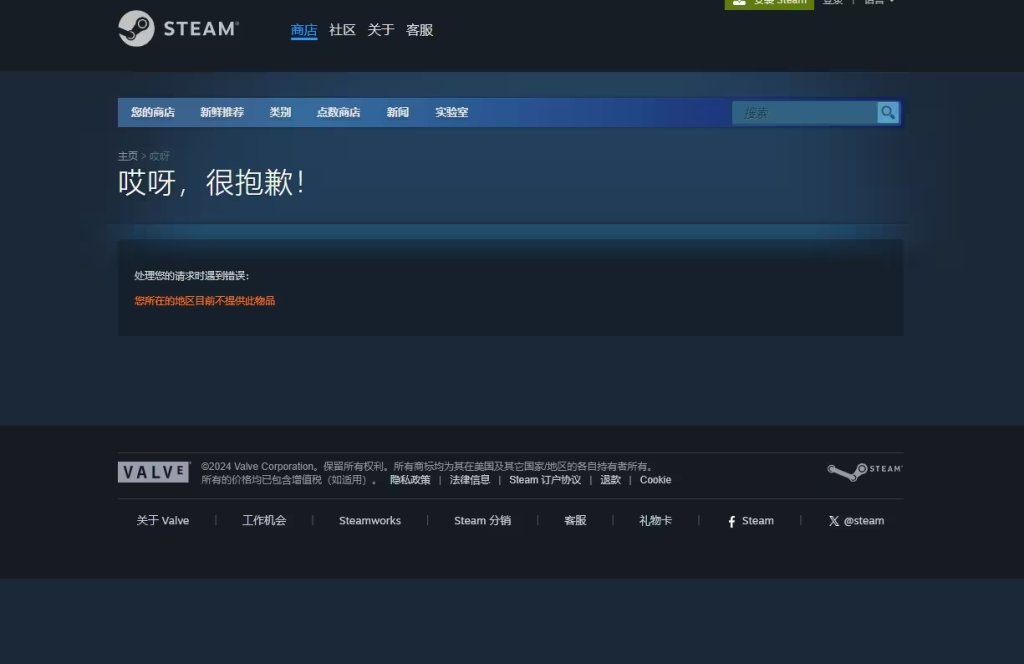Click the green 安装 Steam button
Screen dimensions: 1024x664
(x=769, y=3)
